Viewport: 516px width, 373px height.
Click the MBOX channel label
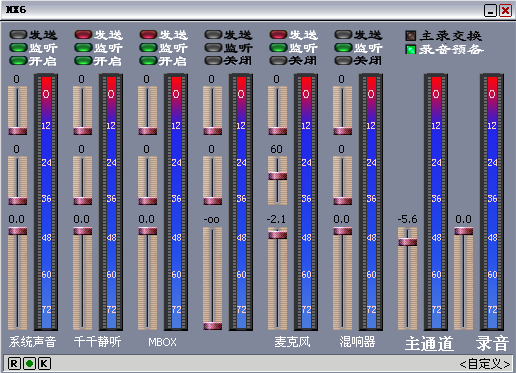coord(162,342)
